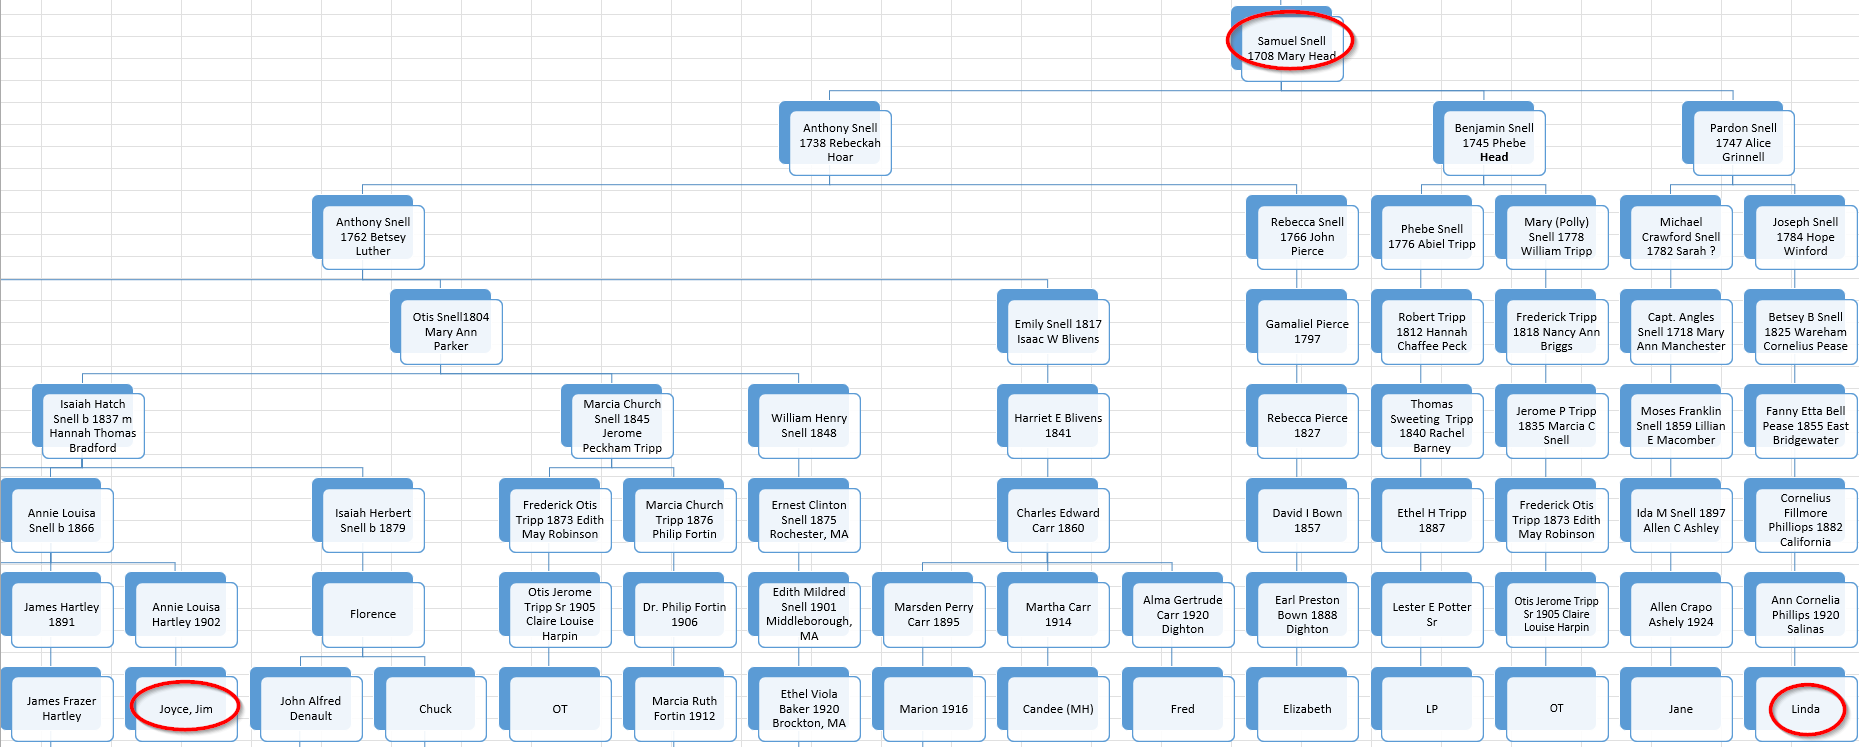Click the Pardon Snell 1747 box
Viewport: 1859px width, 747px height.
[1742, 142]
